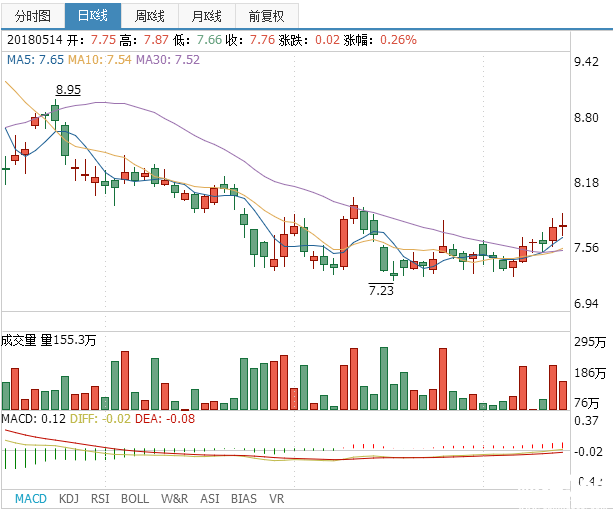
Task: Click the latest candlestick at far right
Action: pyautogui.click(x=563, y=226)
